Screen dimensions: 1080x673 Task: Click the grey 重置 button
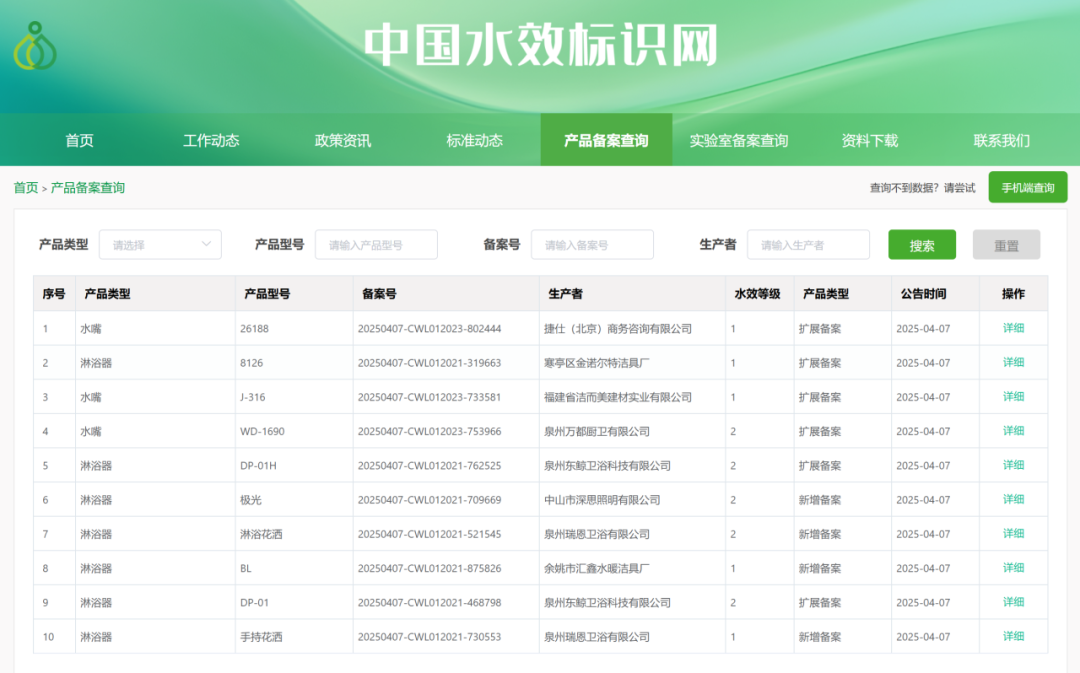point(1006,245)
